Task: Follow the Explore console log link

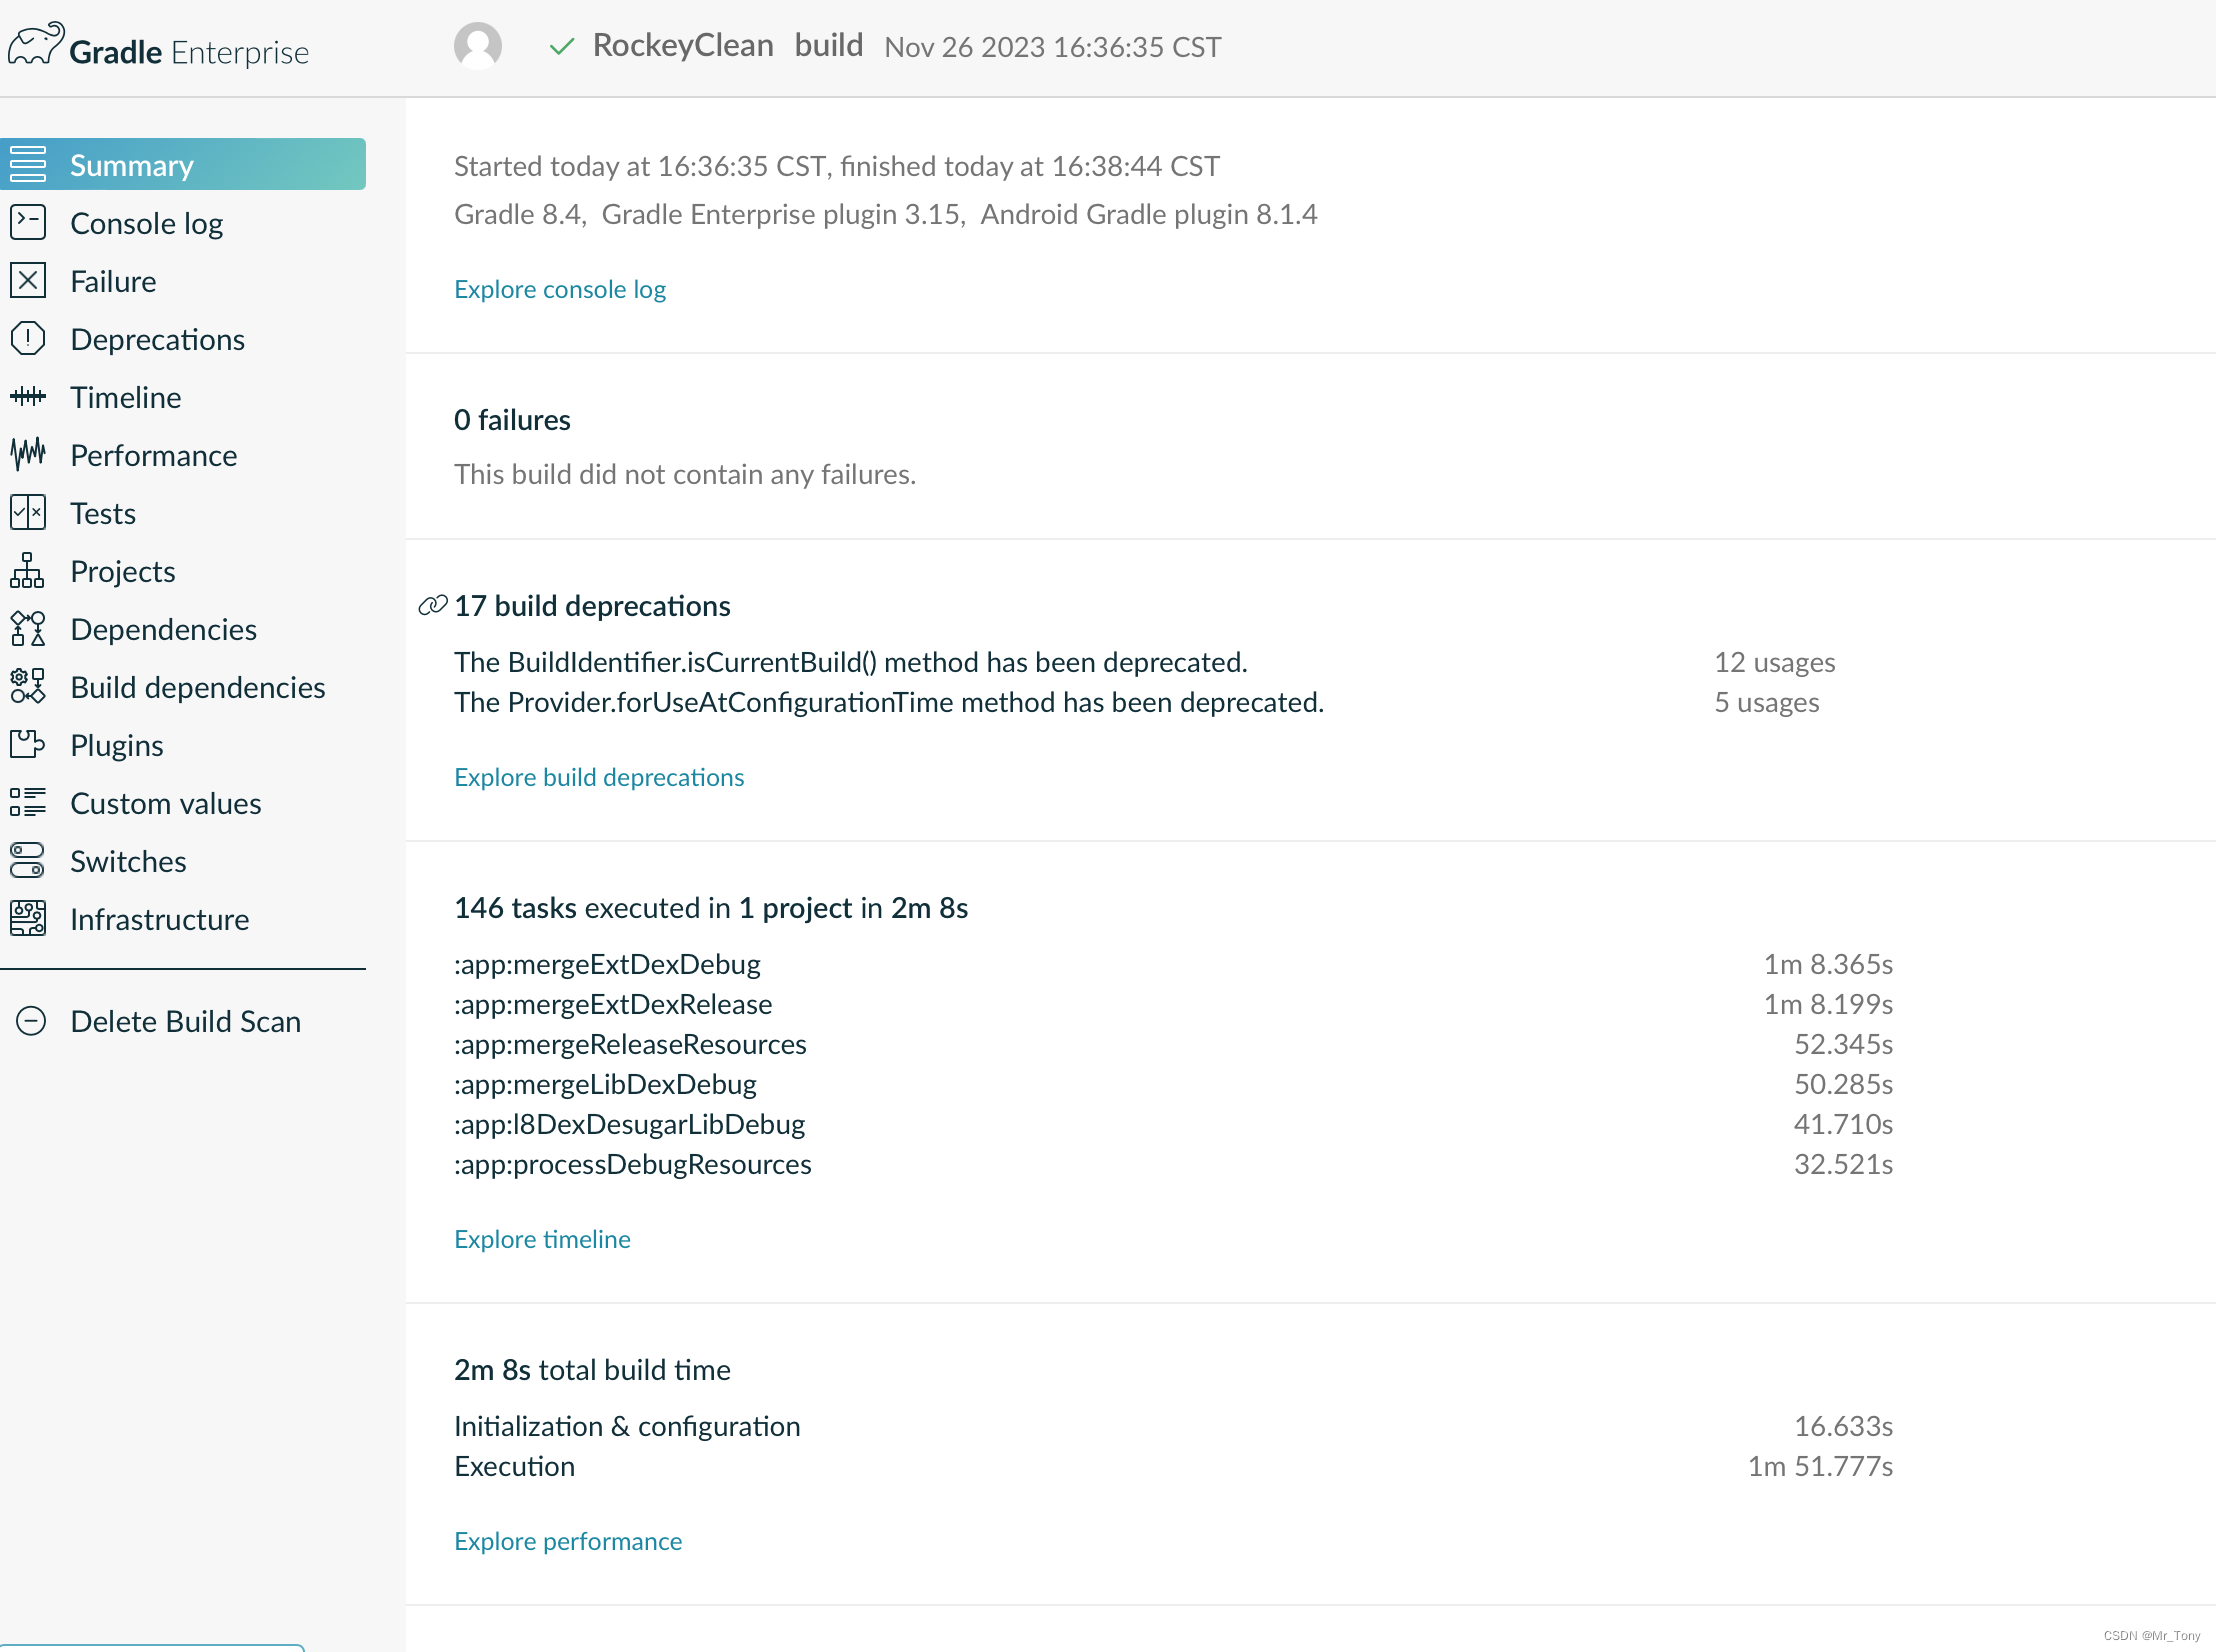Action: coord(559,289)
